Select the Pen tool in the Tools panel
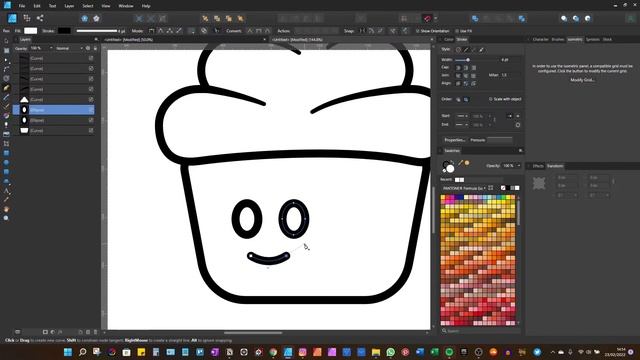Viewport: 640px width, 360px height. (x=6, y=88)
